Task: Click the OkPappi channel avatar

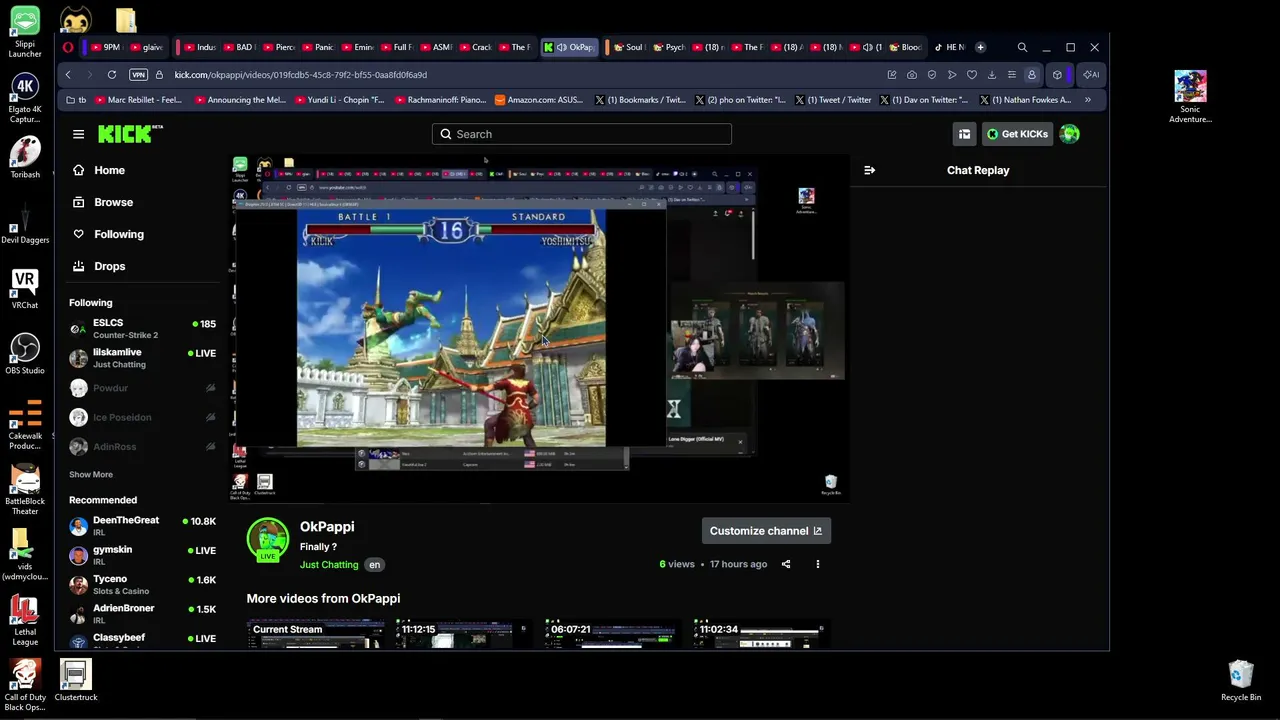Action: tap(268, 540)
